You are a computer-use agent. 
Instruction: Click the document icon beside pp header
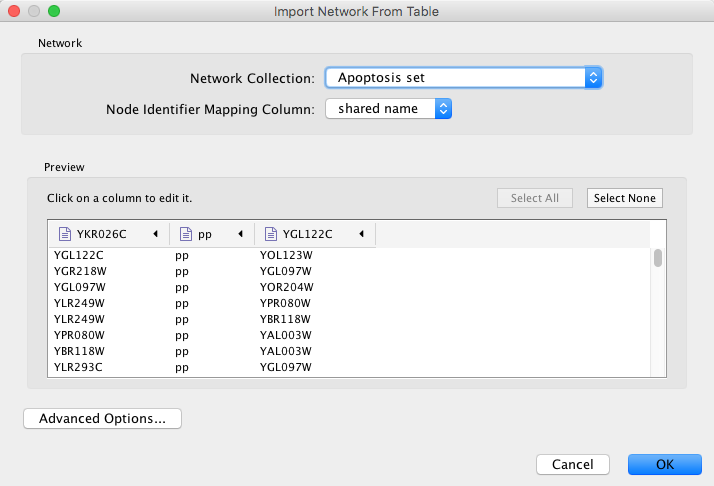point(186,234)
